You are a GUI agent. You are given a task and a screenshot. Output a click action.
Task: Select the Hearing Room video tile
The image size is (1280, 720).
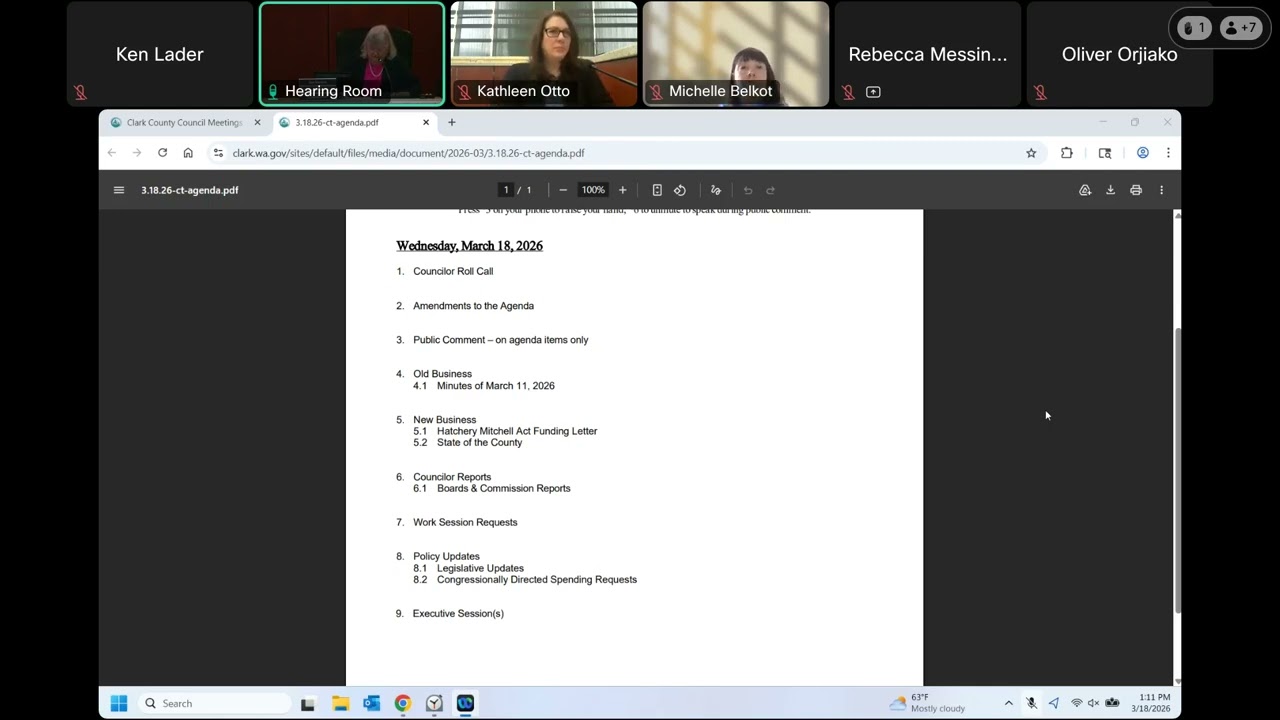pos(352,54)
